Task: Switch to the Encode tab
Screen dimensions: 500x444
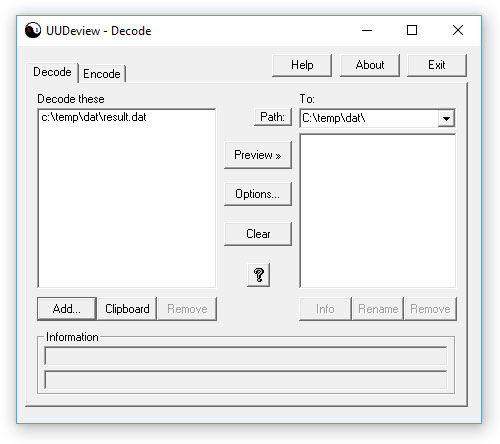Action: [x=102, y=74]
